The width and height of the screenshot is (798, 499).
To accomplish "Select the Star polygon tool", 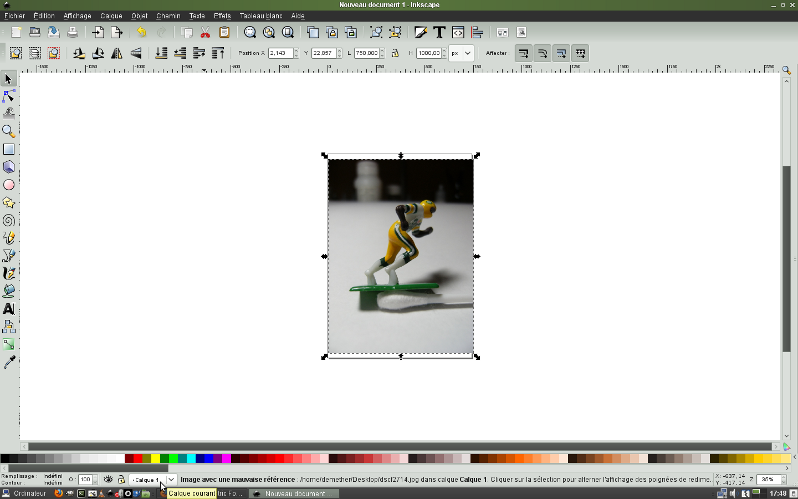I will tap(9, 202).
